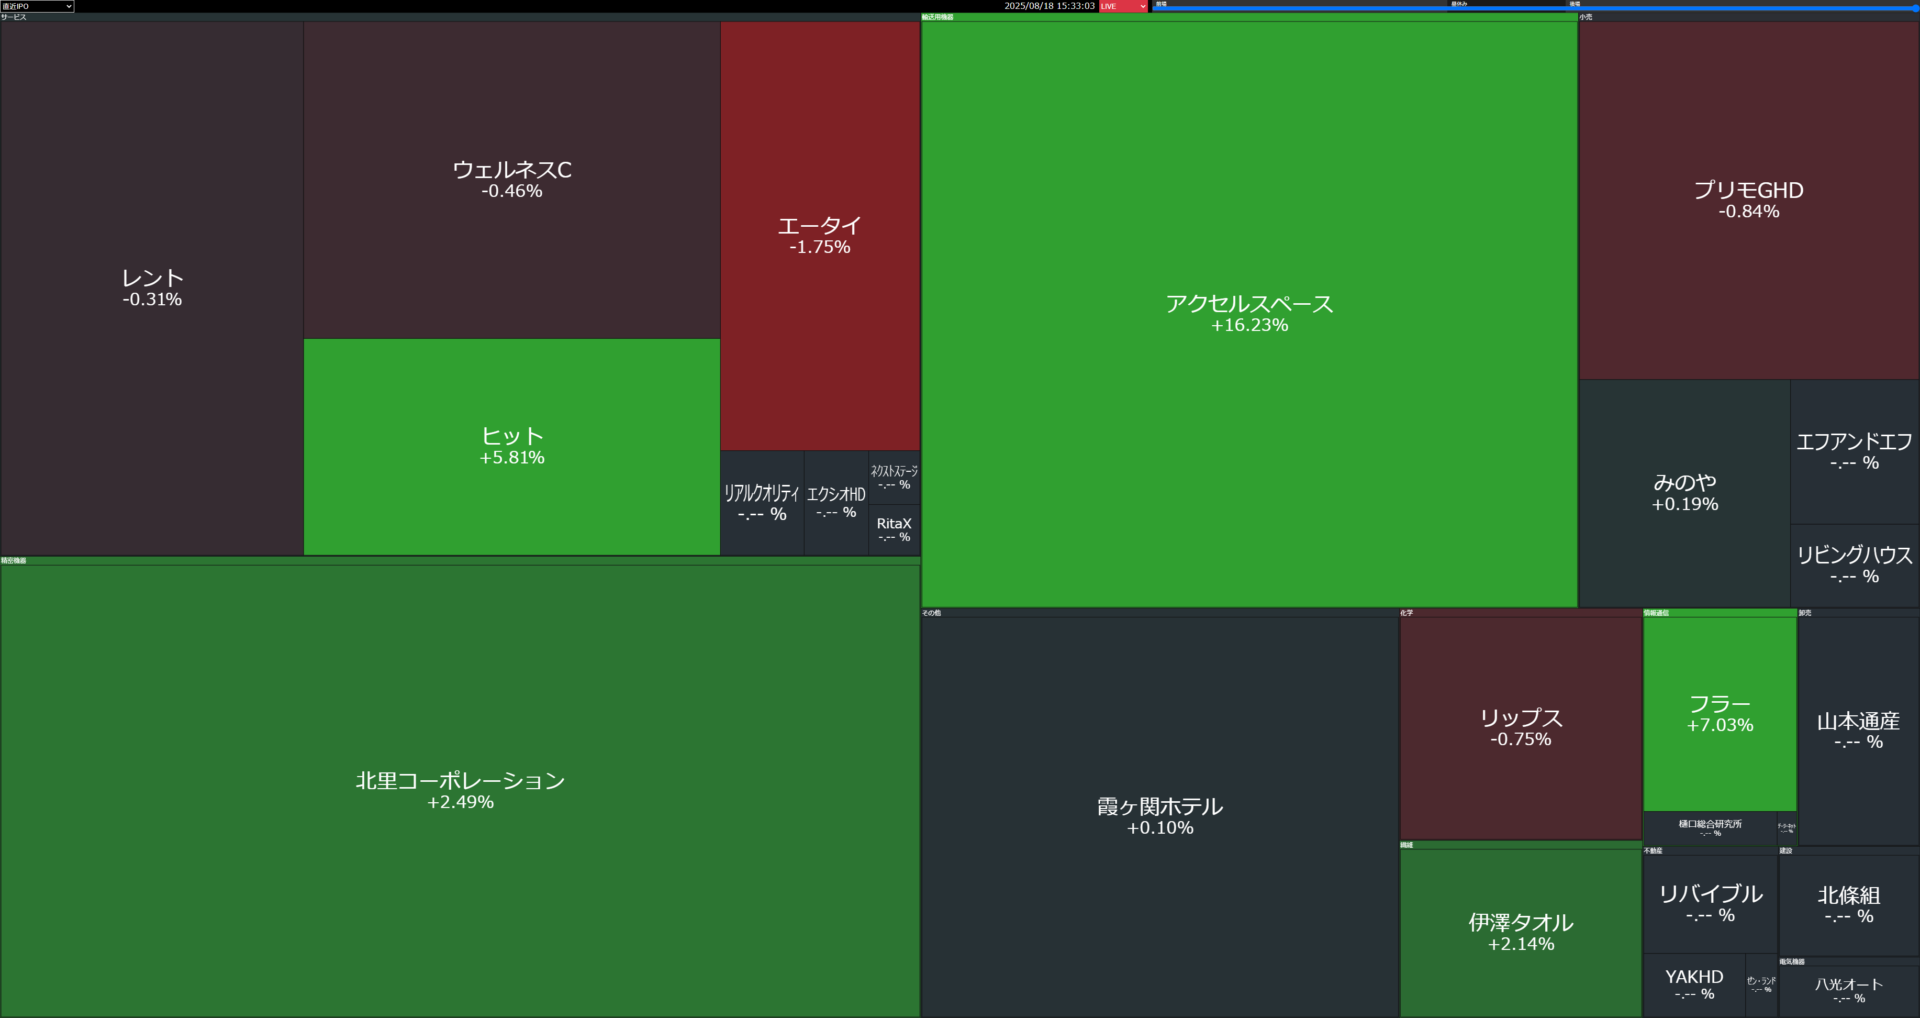
Task: Click the blue trading-session time slider track
Action: click(x=1535, y=9)
